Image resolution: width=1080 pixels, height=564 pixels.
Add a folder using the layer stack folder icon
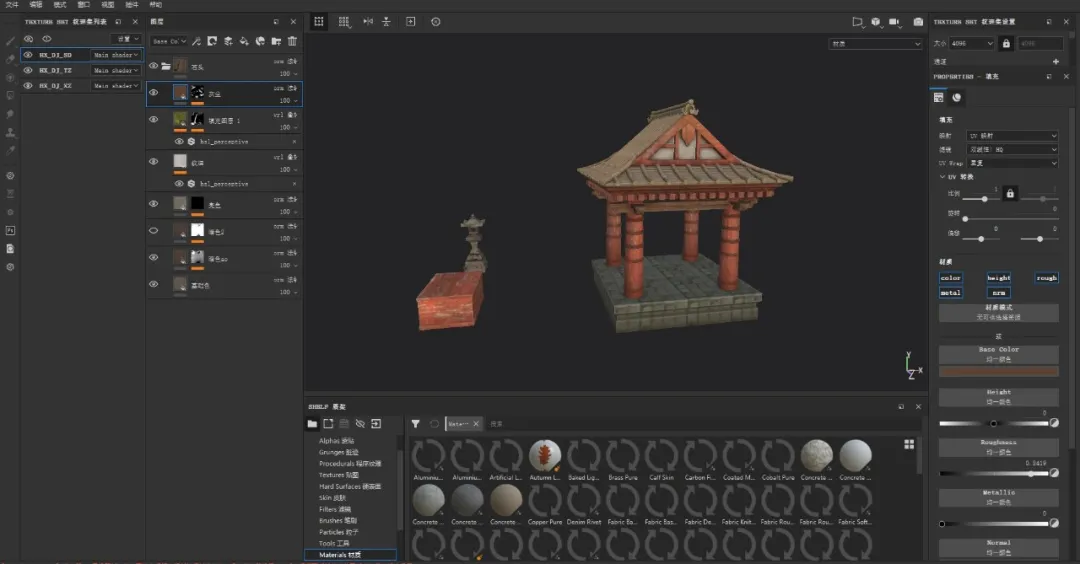tap(276, 41)
